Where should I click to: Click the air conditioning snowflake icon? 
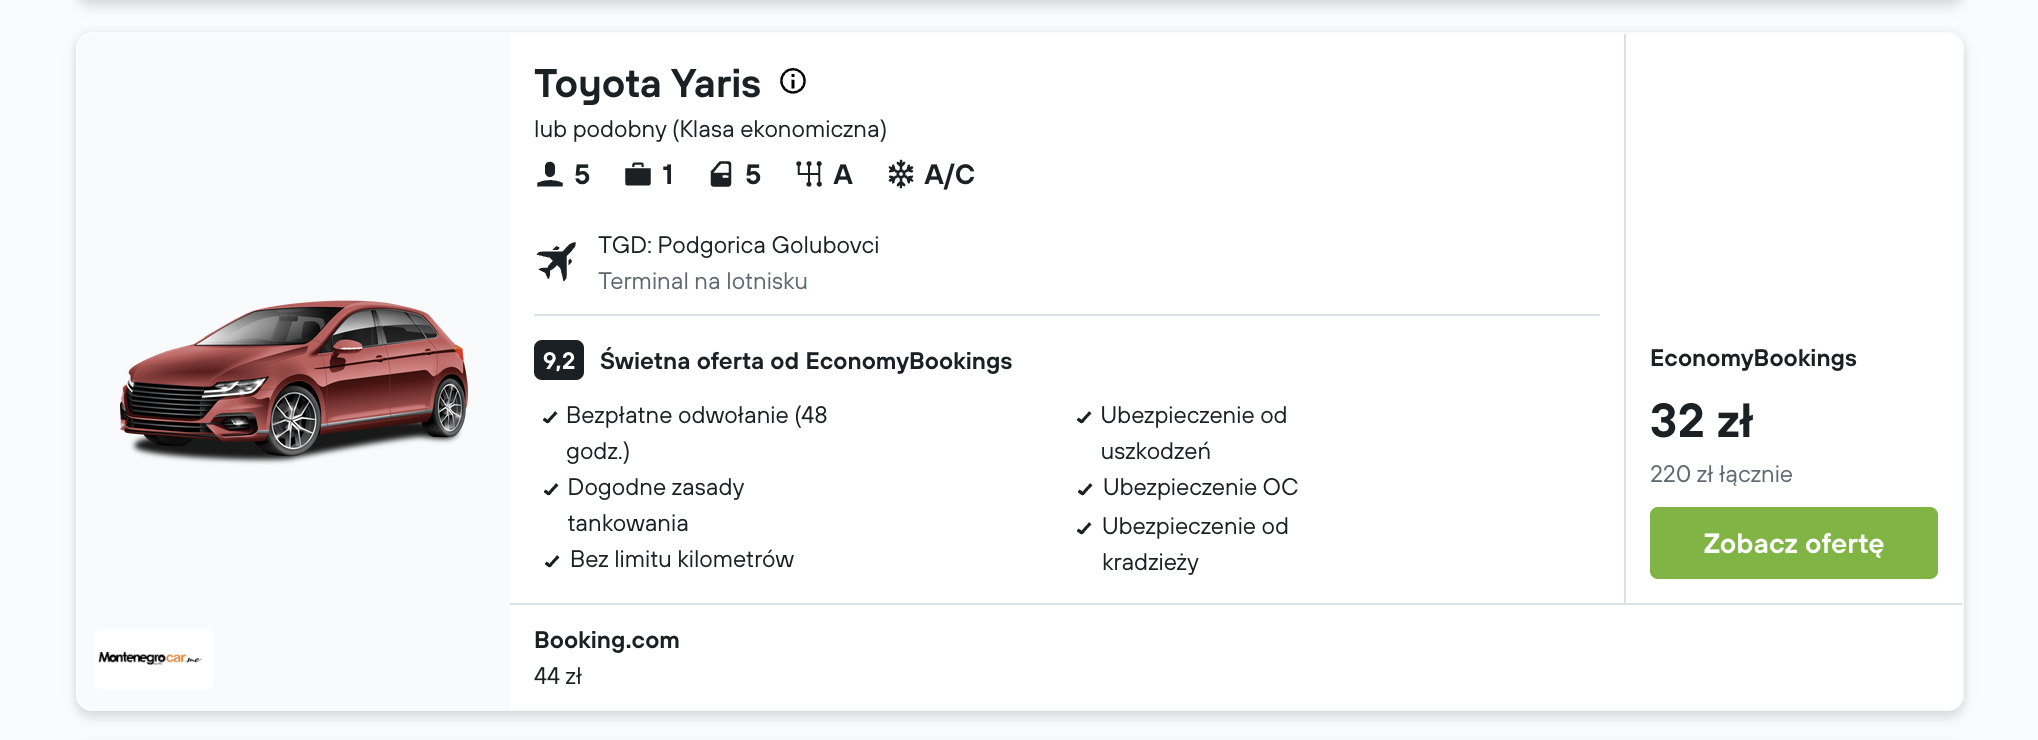(x=901, y=174)
